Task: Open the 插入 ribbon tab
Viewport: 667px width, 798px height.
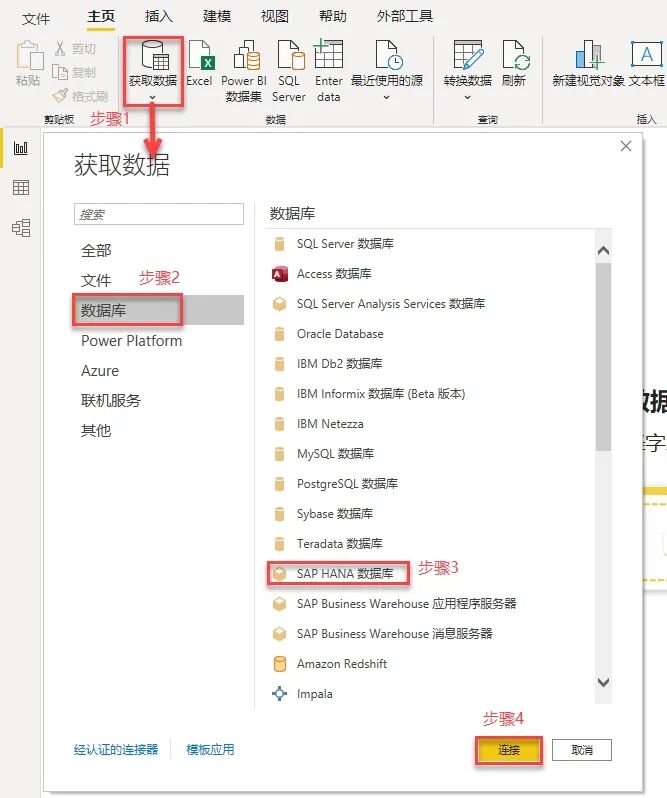Action: coord(159,16)
